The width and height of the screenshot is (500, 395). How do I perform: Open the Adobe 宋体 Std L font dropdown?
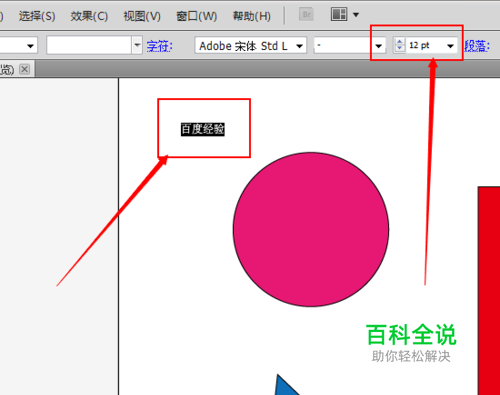299,46
